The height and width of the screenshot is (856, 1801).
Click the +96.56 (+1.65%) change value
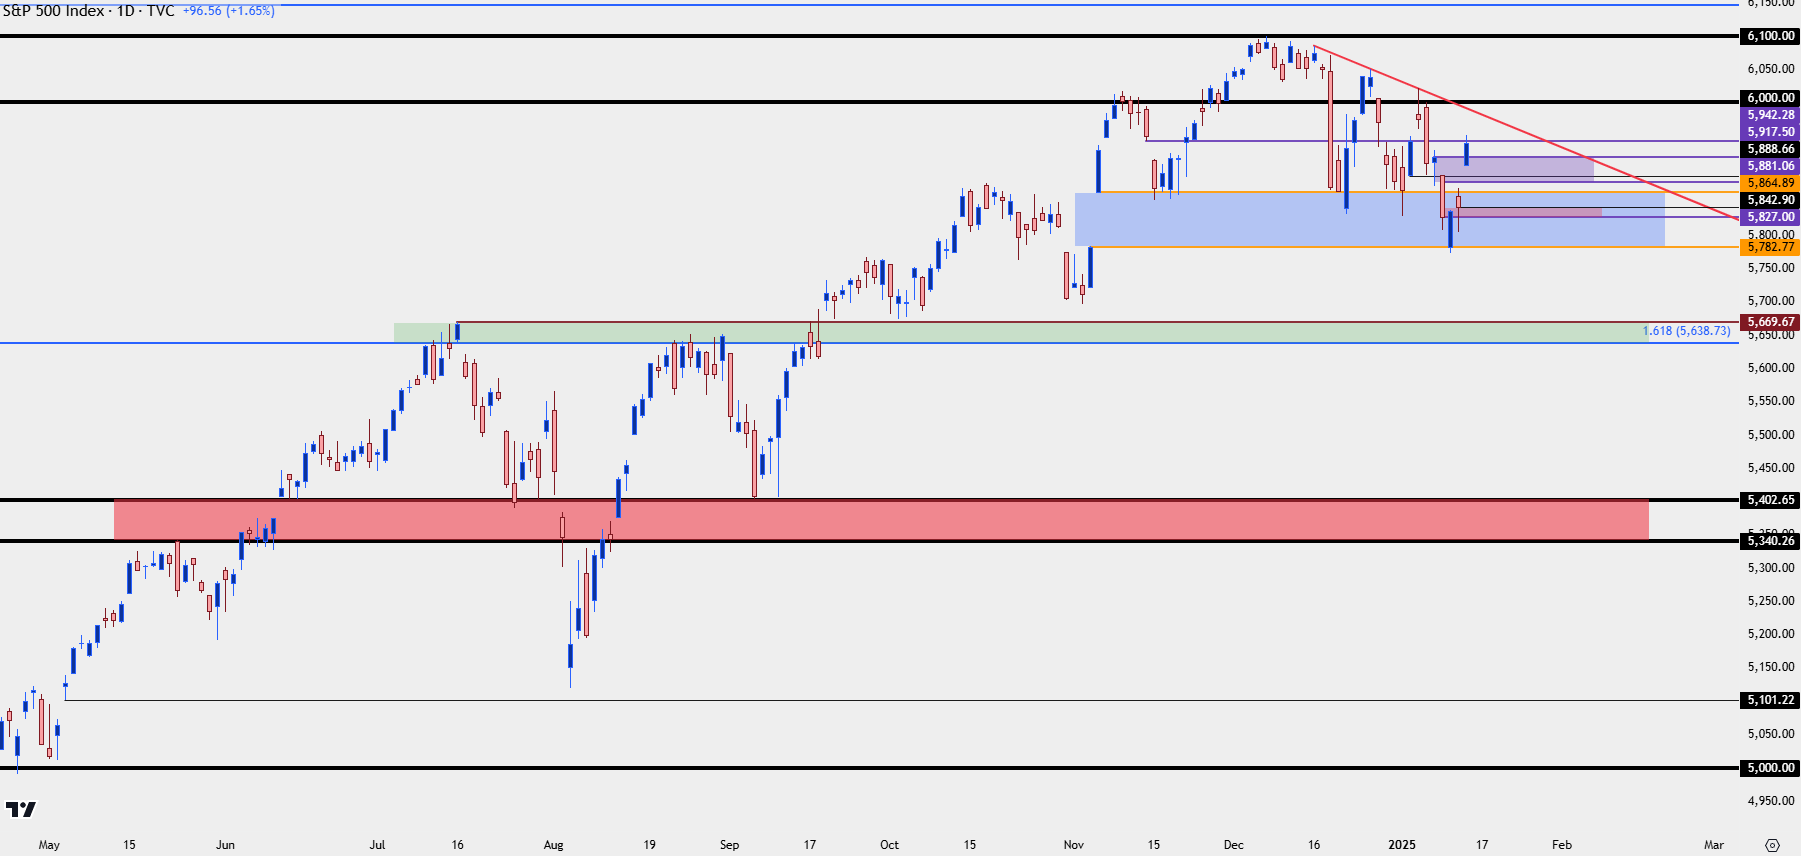click(229, 11)
